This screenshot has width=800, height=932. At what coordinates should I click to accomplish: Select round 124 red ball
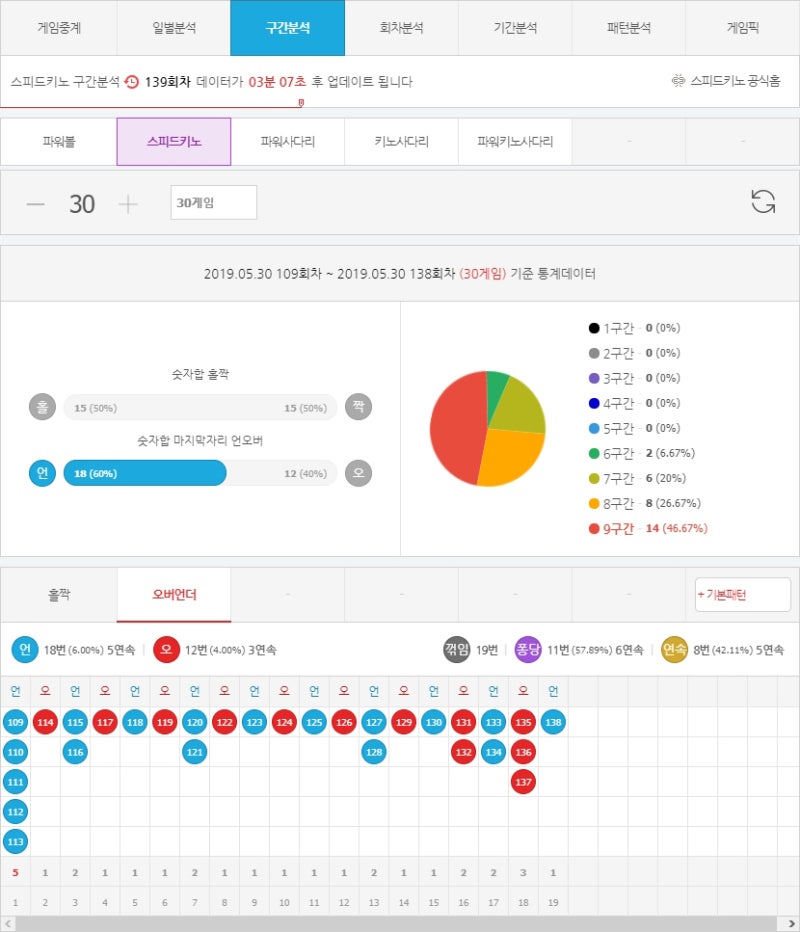(284, 722)
